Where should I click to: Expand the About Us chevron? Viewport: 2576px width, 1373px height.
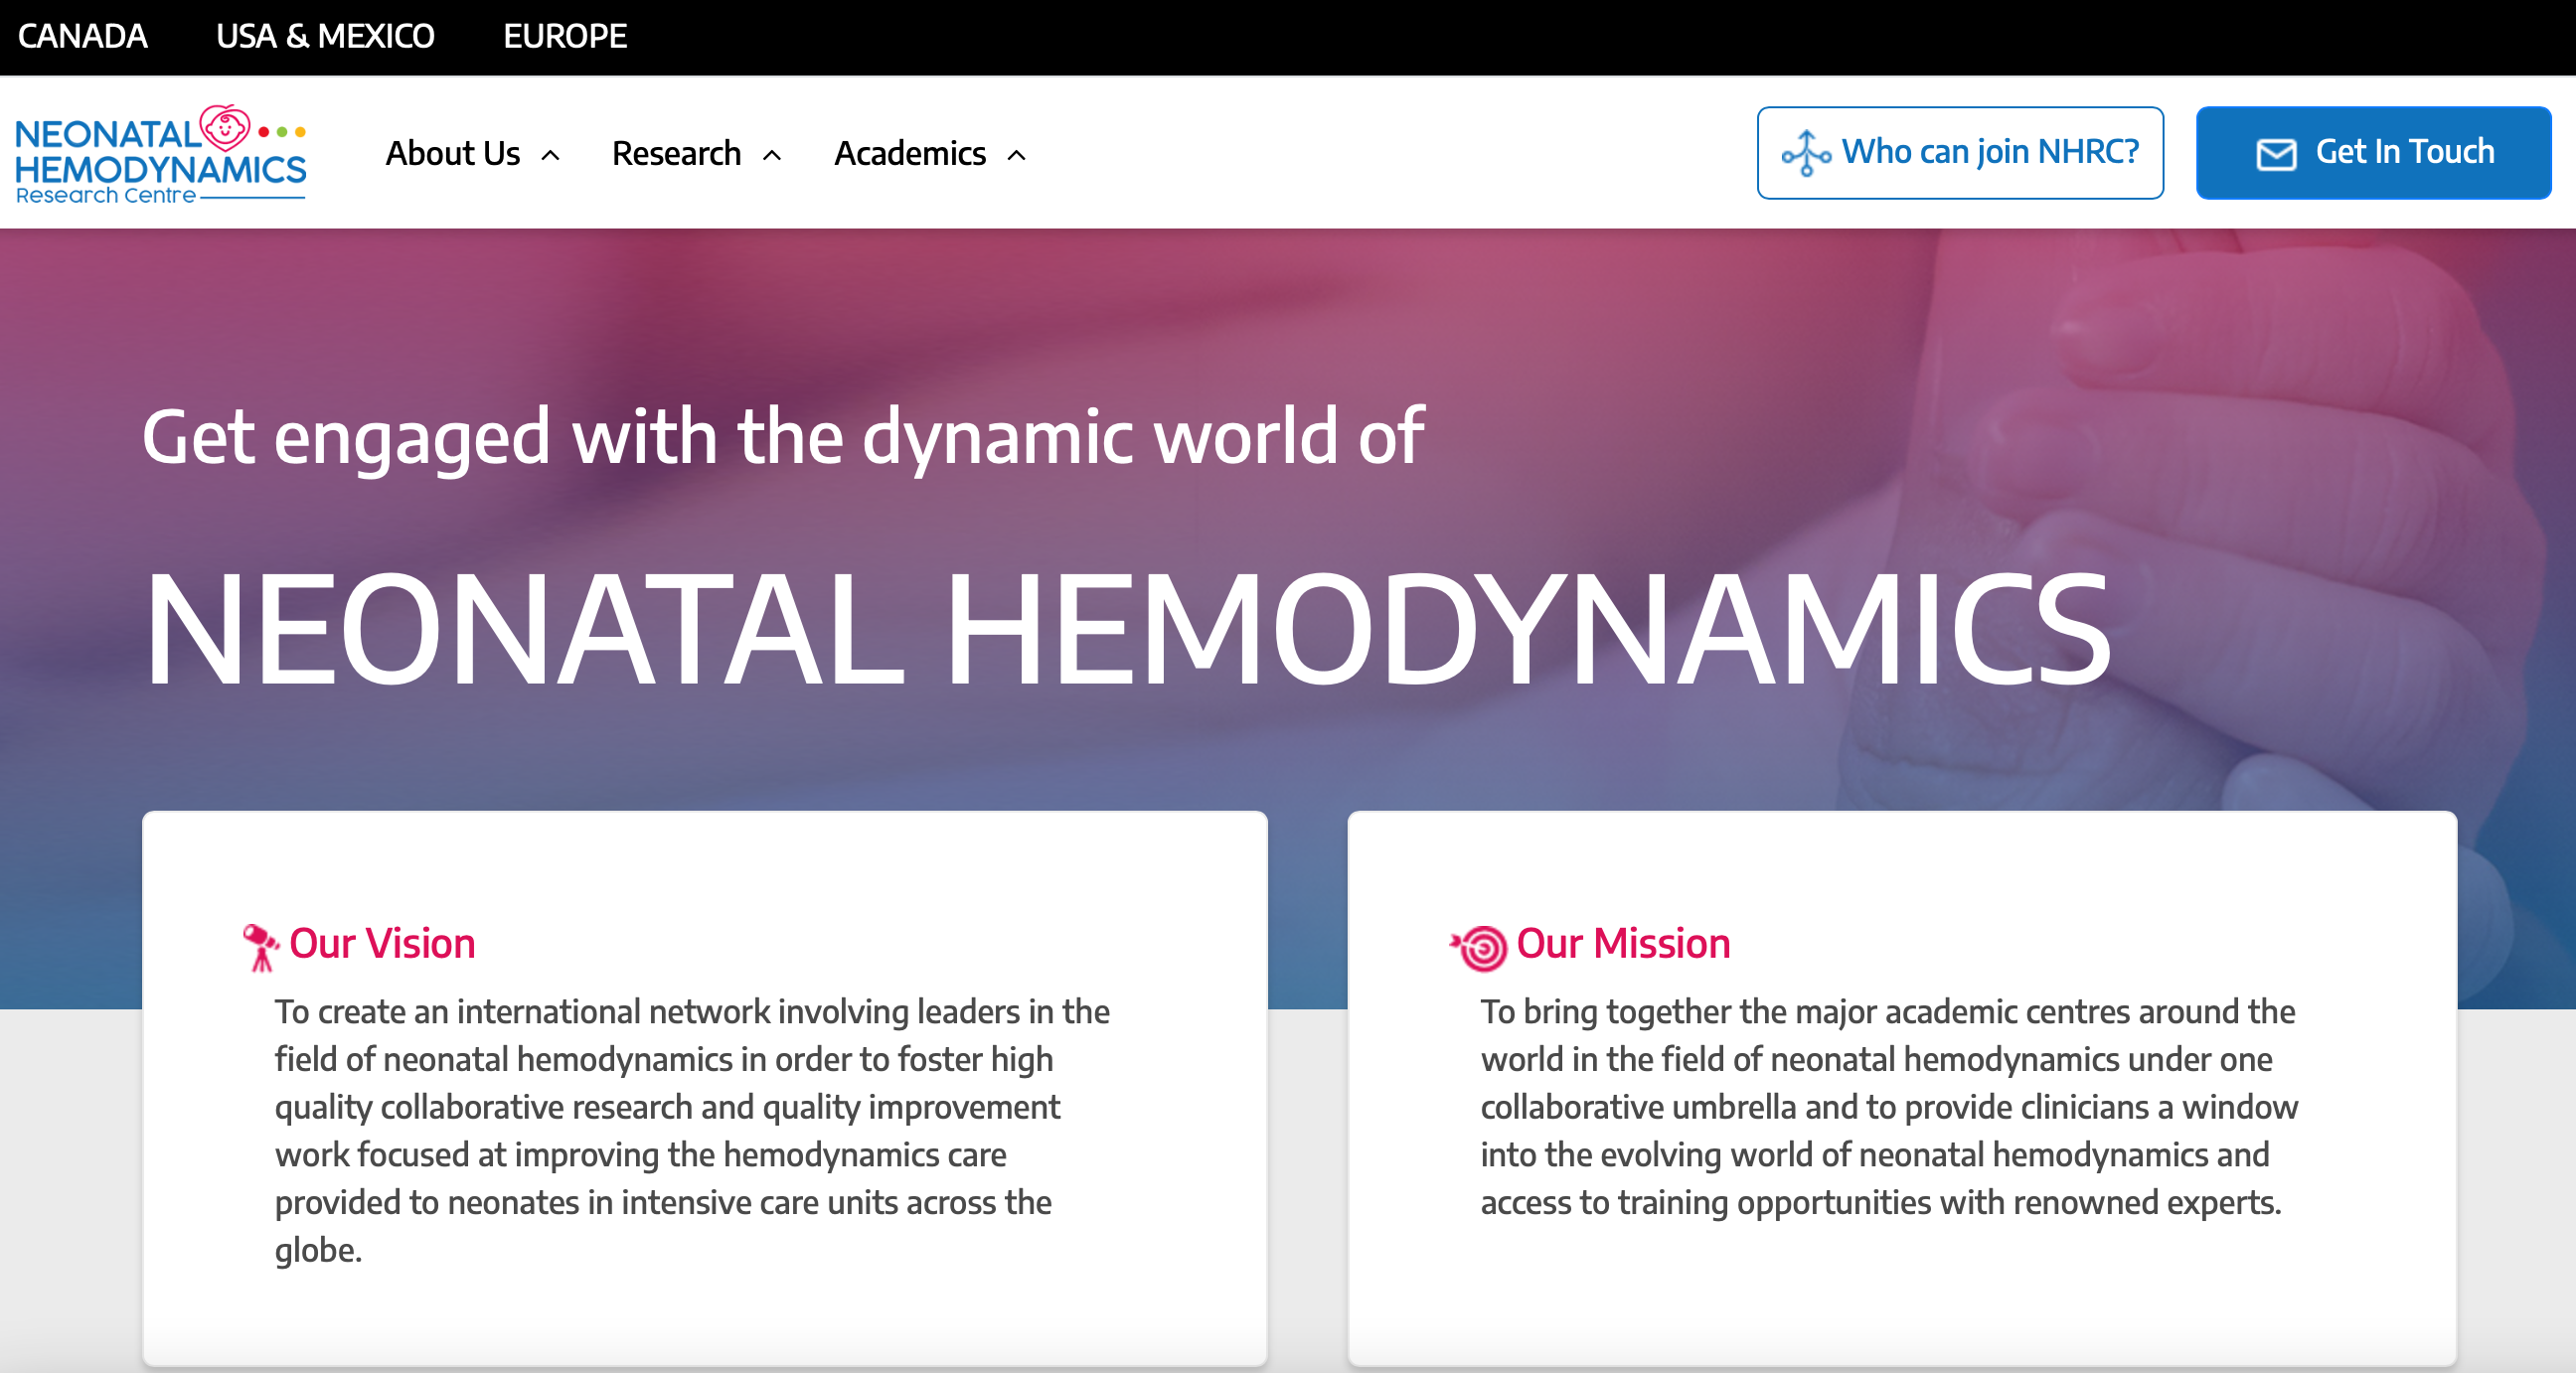click(x=550, y=155)
